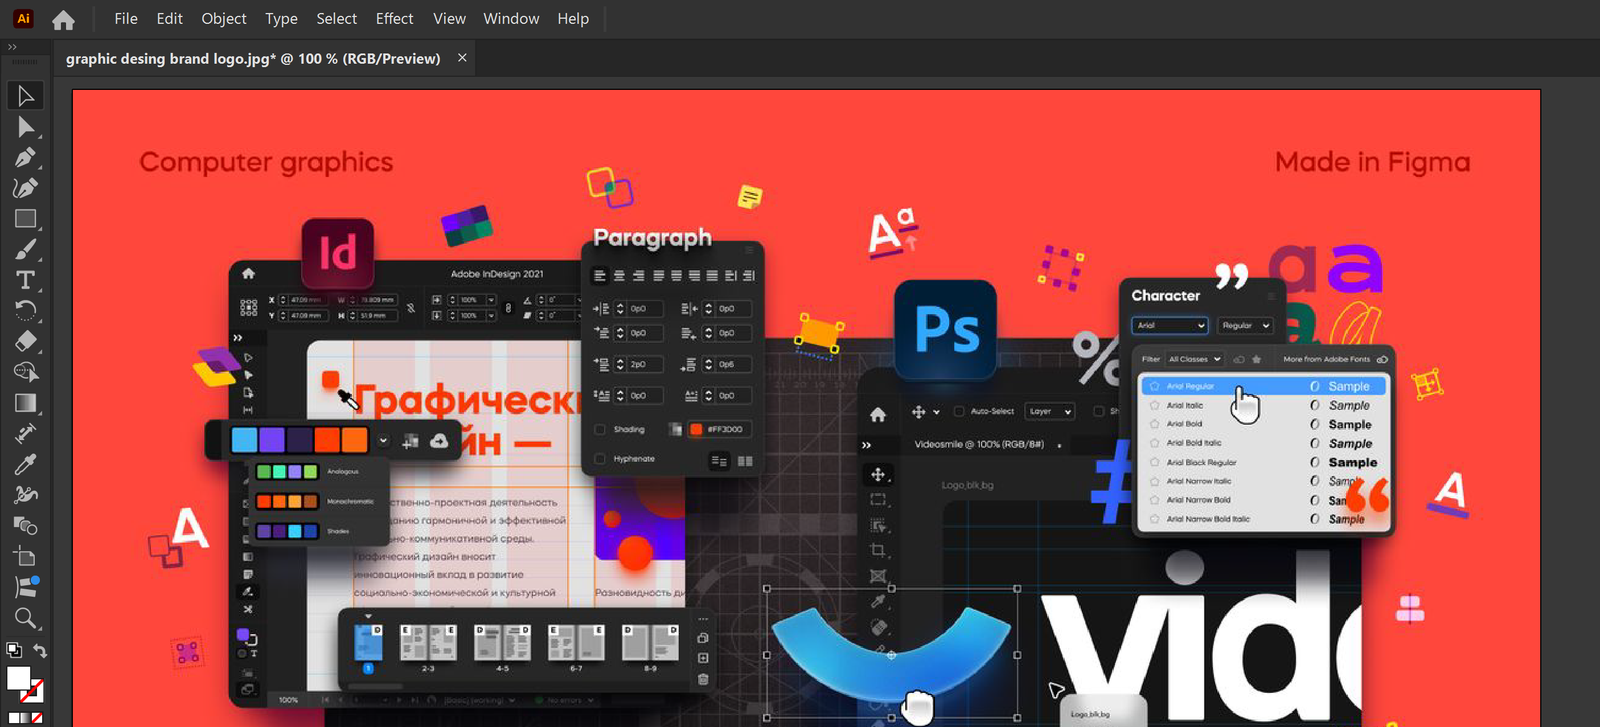
Task: Open the Arial font dropdown in Character
Action: coord(1170,326)
